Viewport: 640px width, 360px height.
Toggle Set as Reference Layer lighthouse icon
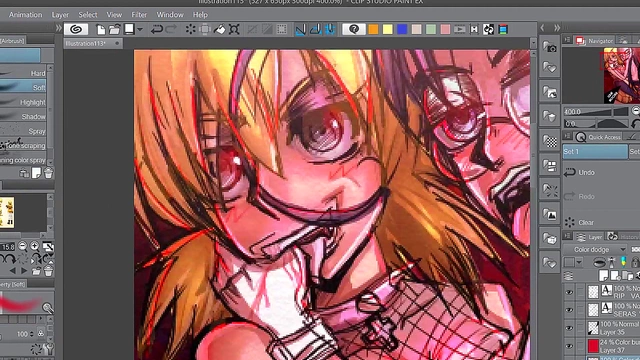pyautogui.click(x=611, y=262)
